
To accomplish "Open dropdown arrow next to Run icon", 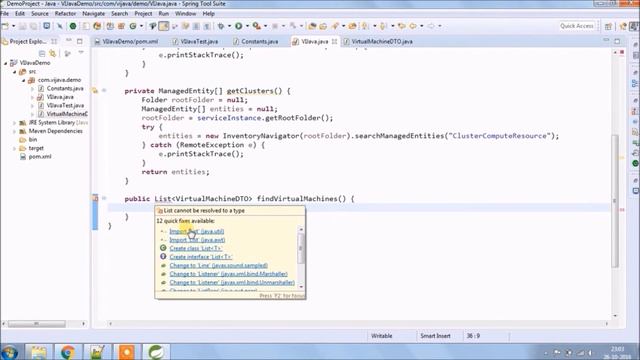I will click(247, 26).
